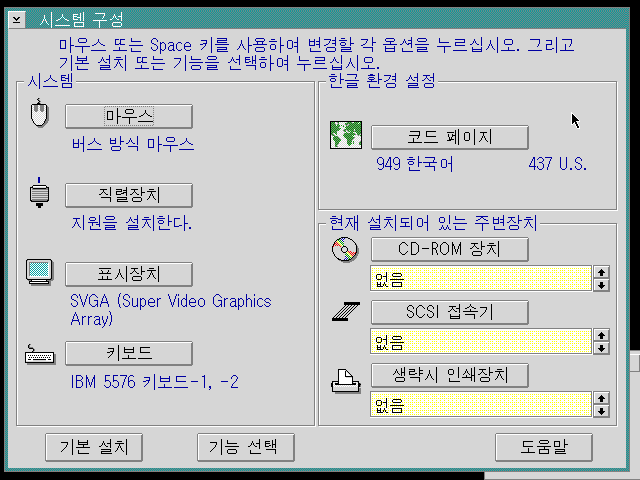Click the CD-ROM 없음 value field
640x480 pixels.
pyautogui.click(x=481, y=279)
